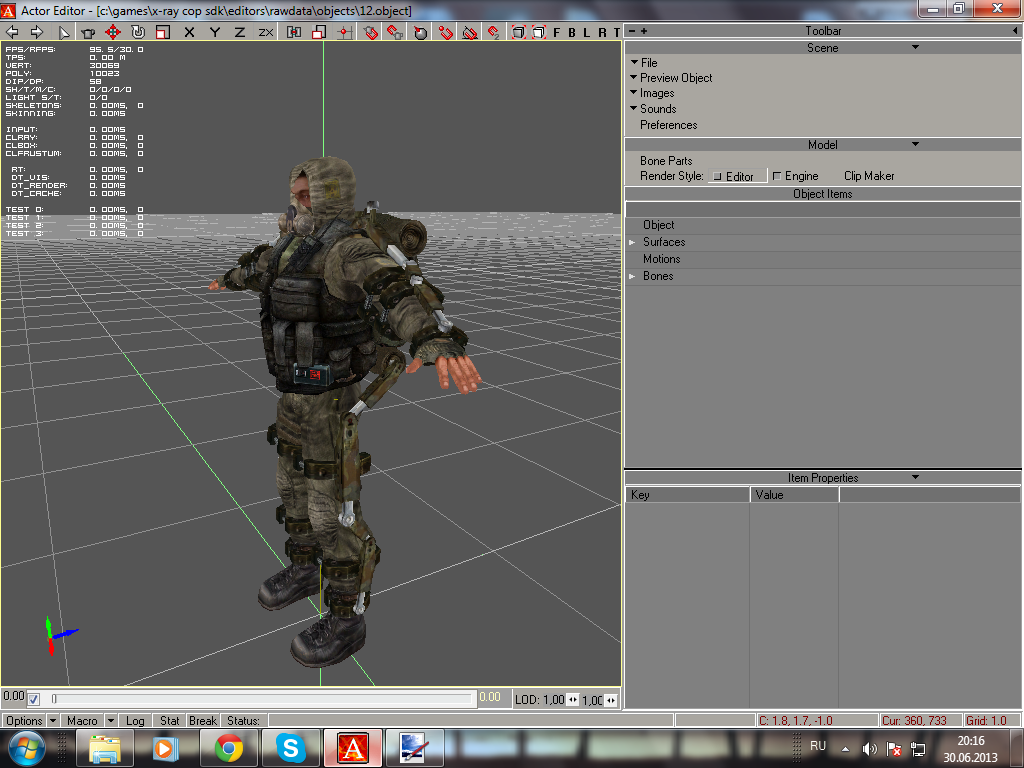Collapse the Item Properties panel arrow
Screen dimensions: 1024x768
(916, 477)
